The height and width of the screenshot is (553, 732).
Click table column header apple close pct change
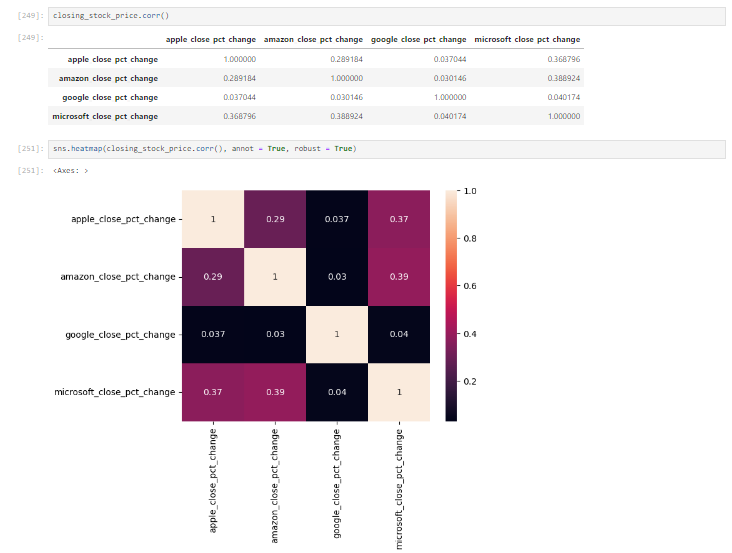(211, 40)
